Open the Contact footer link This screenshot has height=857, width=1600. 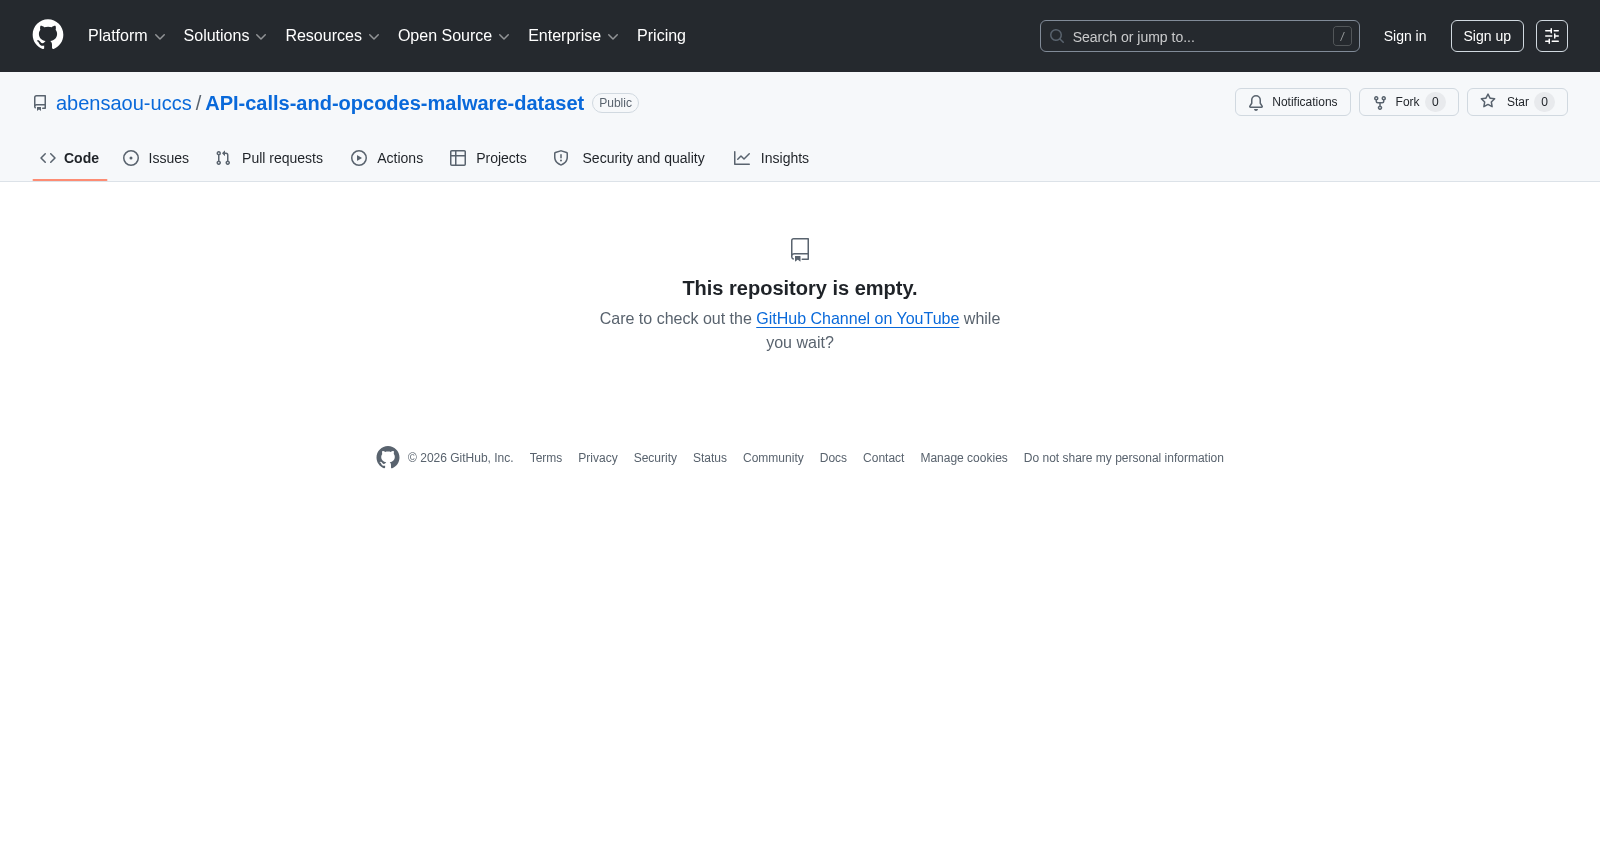point(883,458)
